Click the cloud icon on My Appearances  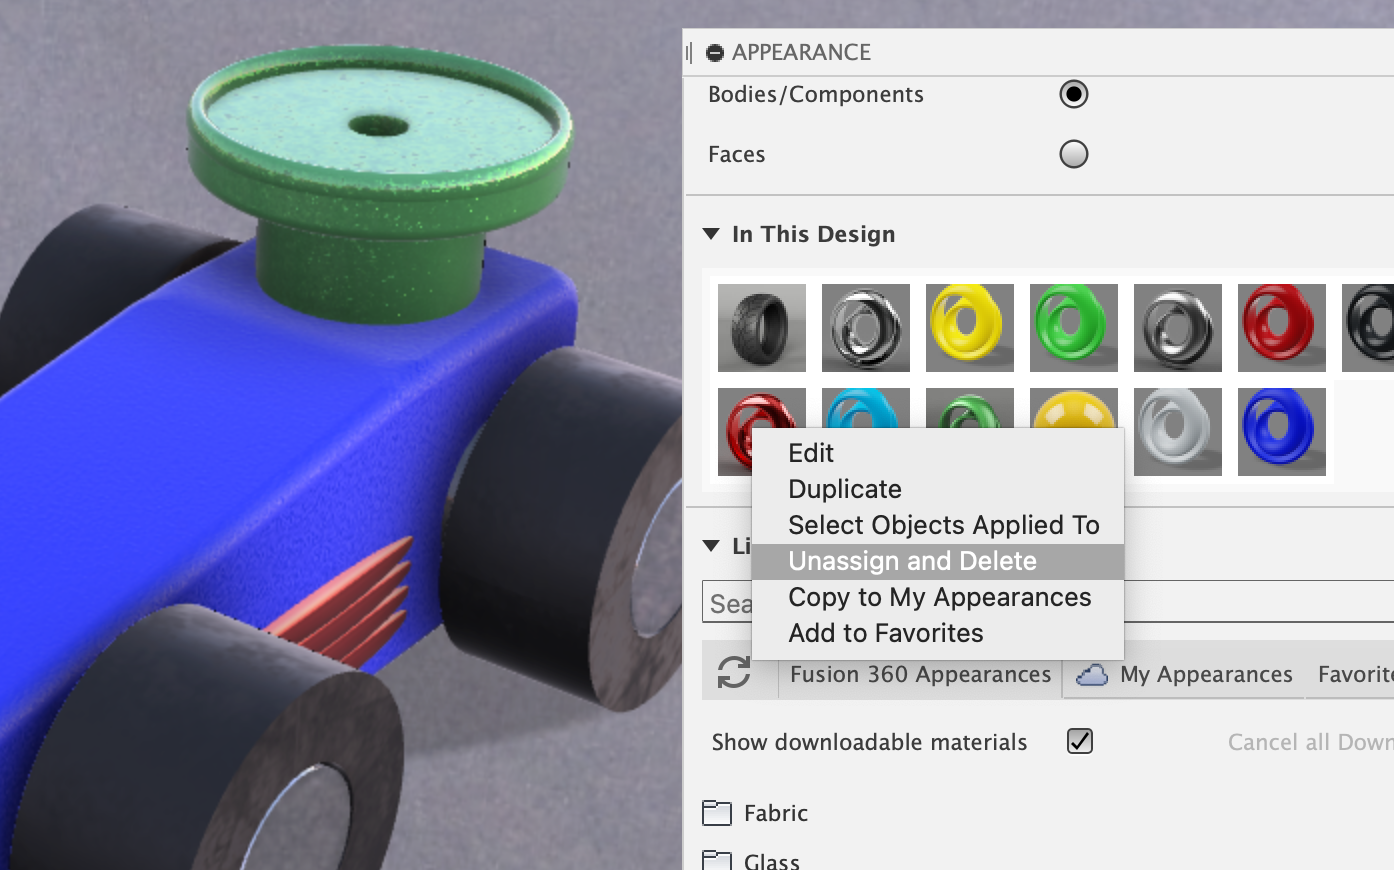tap(1091, 675)
